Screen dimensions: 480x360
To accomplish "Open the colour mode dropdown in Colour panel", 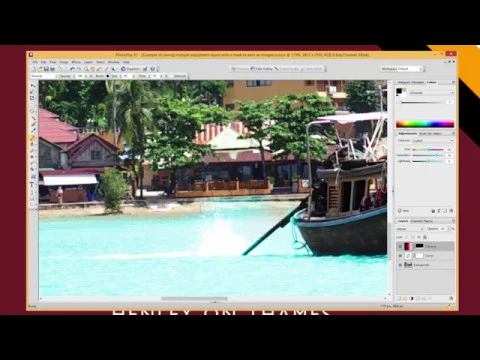I will tap(431, 93).
